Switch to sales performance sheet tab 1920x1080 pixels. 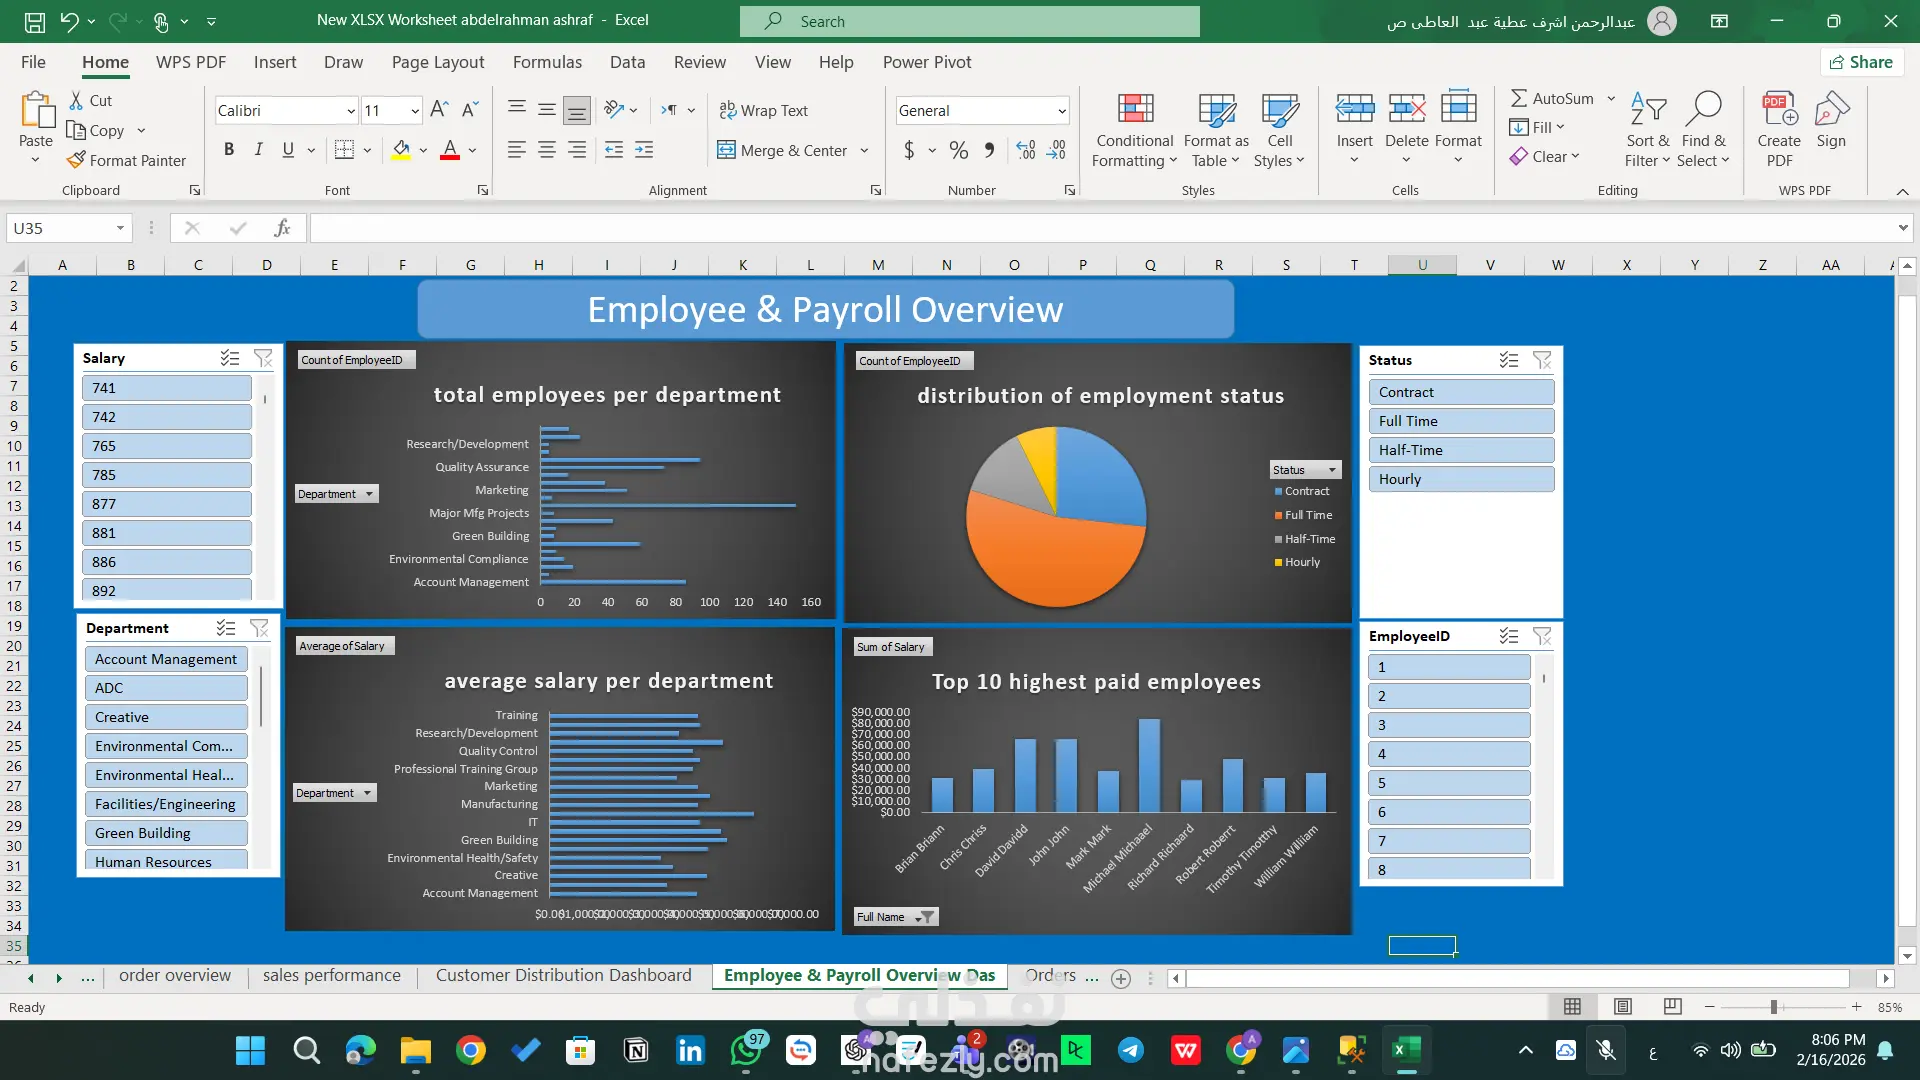tap(331, 975)
